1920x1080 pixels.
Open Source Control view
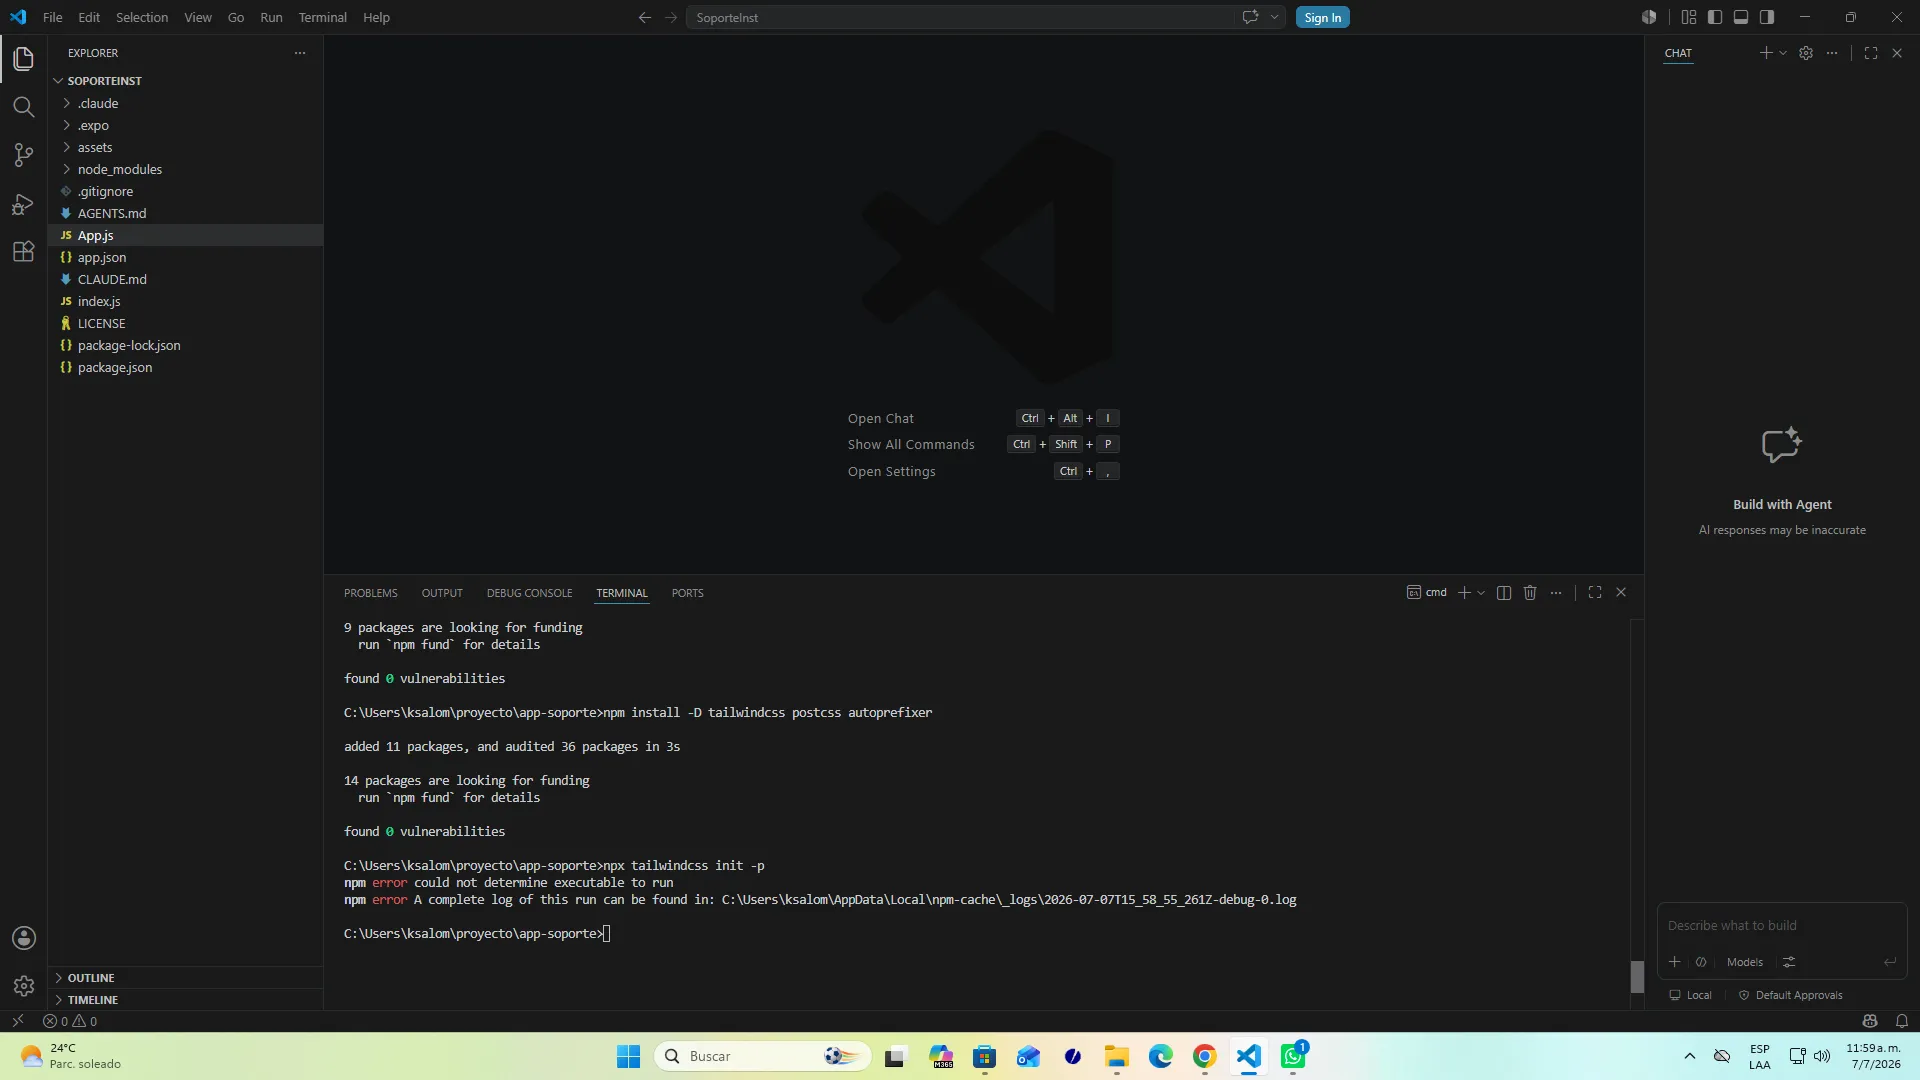[x=24, y=155]
